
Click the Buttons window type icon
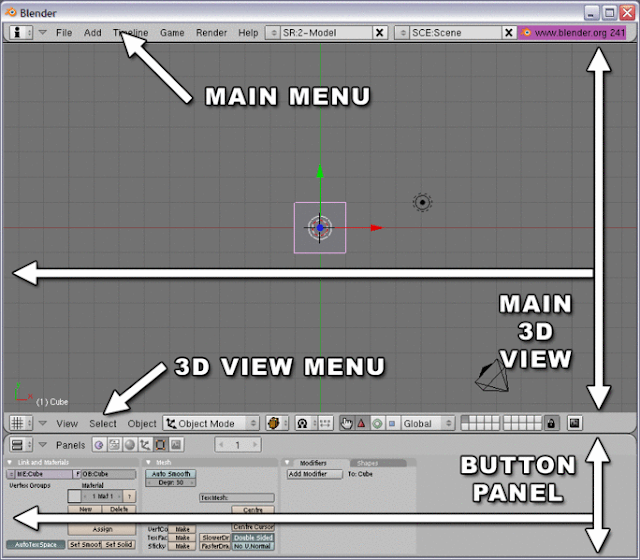point(17,444)
